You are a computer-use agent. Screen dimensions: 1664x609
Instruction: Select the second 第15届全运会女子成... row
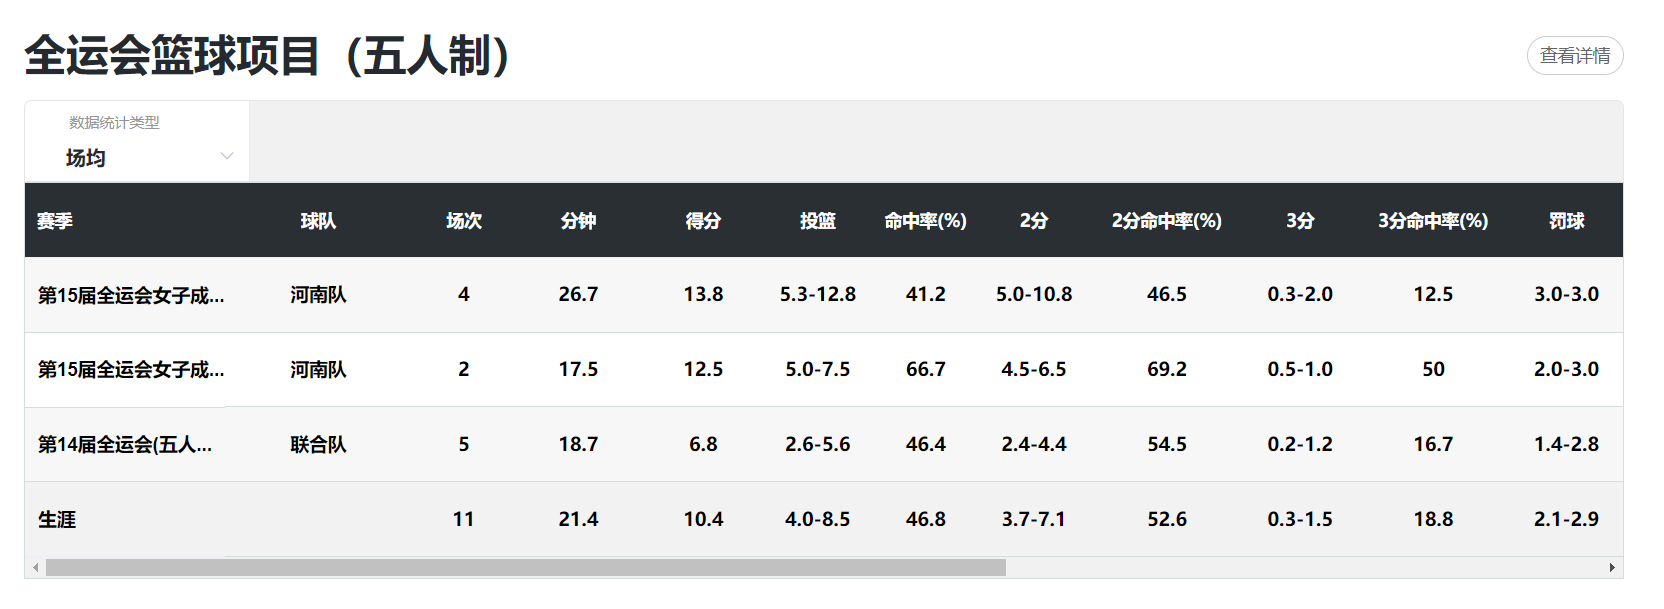pos(131,370)
